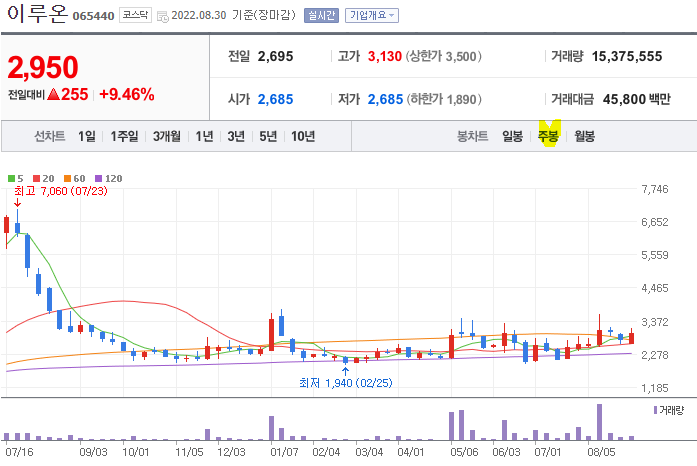
Task: Switch to 일봉 candle chart
Action: 512,136
